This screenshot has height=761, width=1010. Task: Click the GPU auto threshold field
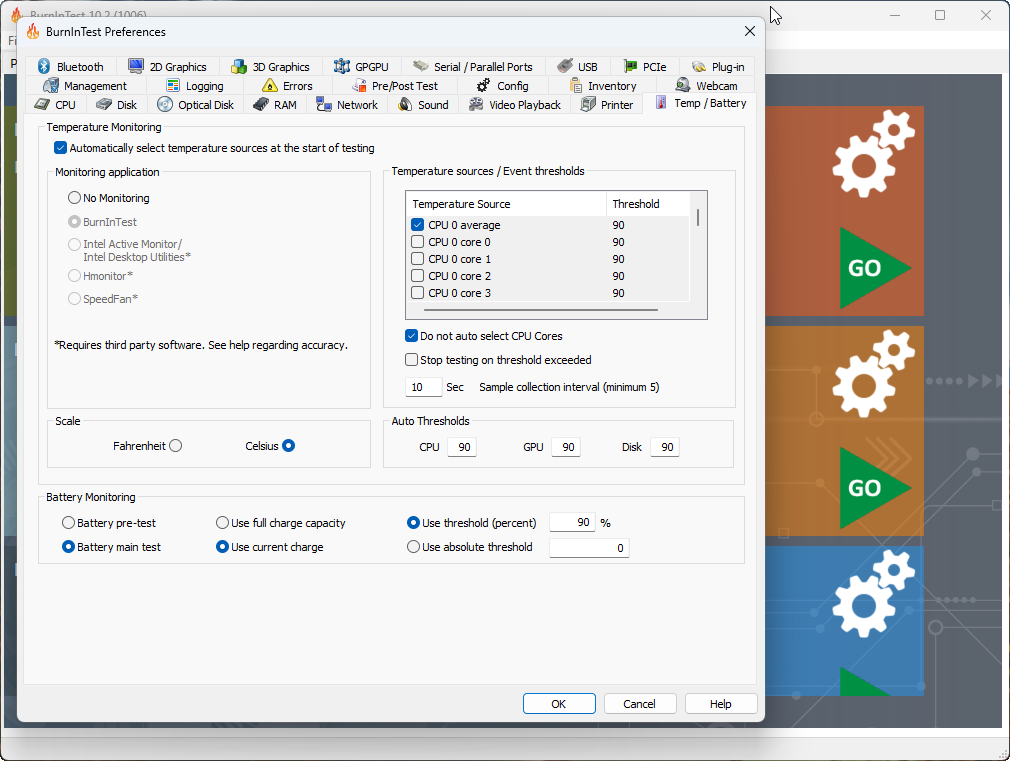click(566, 447)
